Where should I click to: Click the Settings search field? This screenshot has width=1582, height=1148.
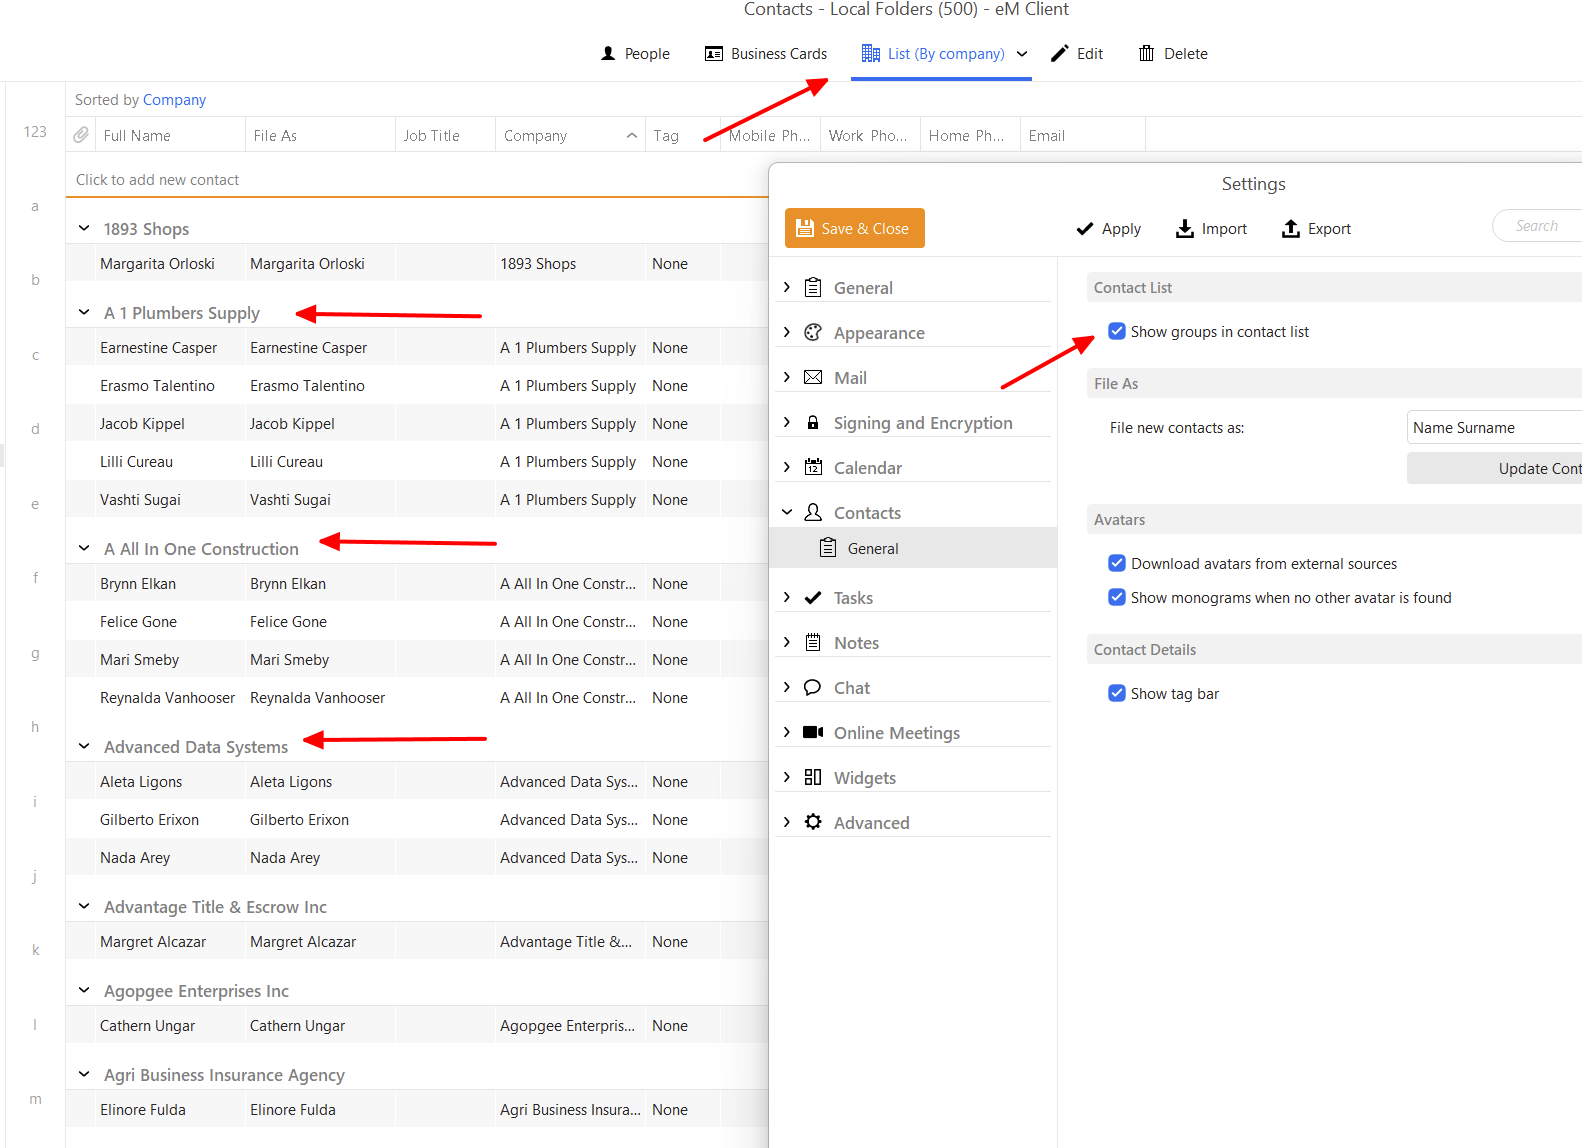coord(1538,226)
